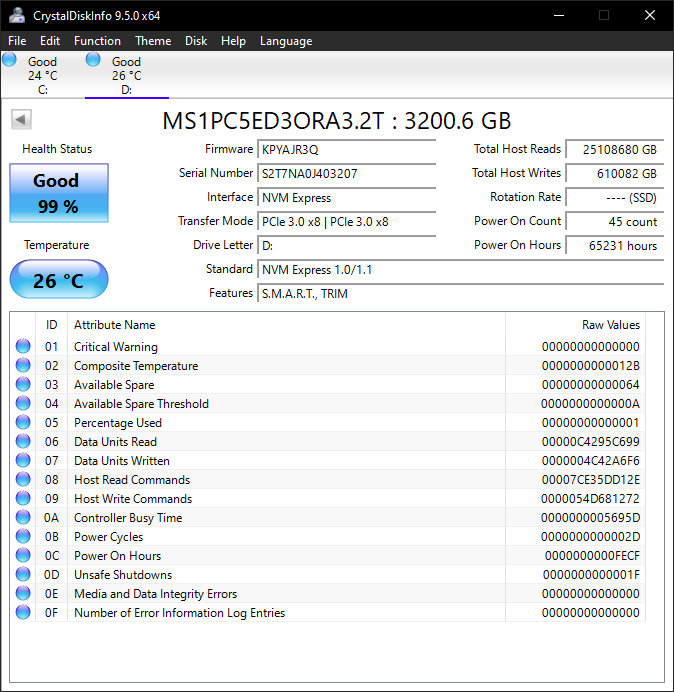Select the C: drive tab
The image size is (674, 692).
(42, 75)
